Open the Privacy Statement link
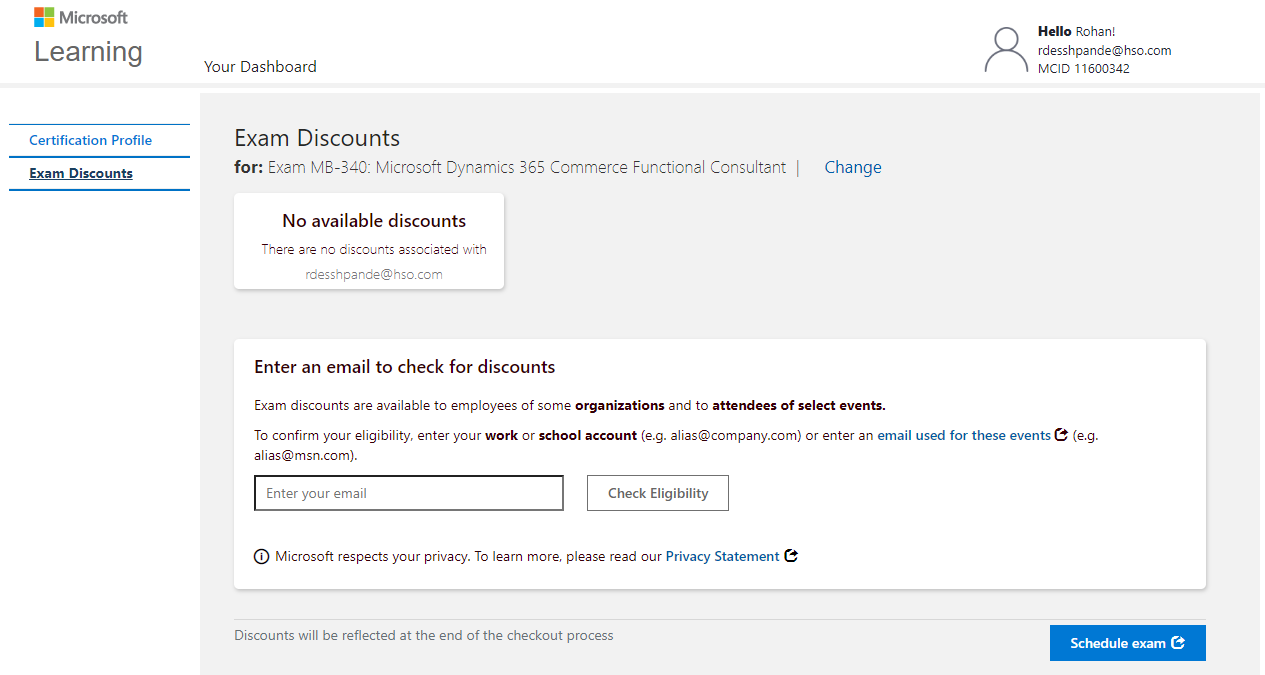 tap(722, 557)
